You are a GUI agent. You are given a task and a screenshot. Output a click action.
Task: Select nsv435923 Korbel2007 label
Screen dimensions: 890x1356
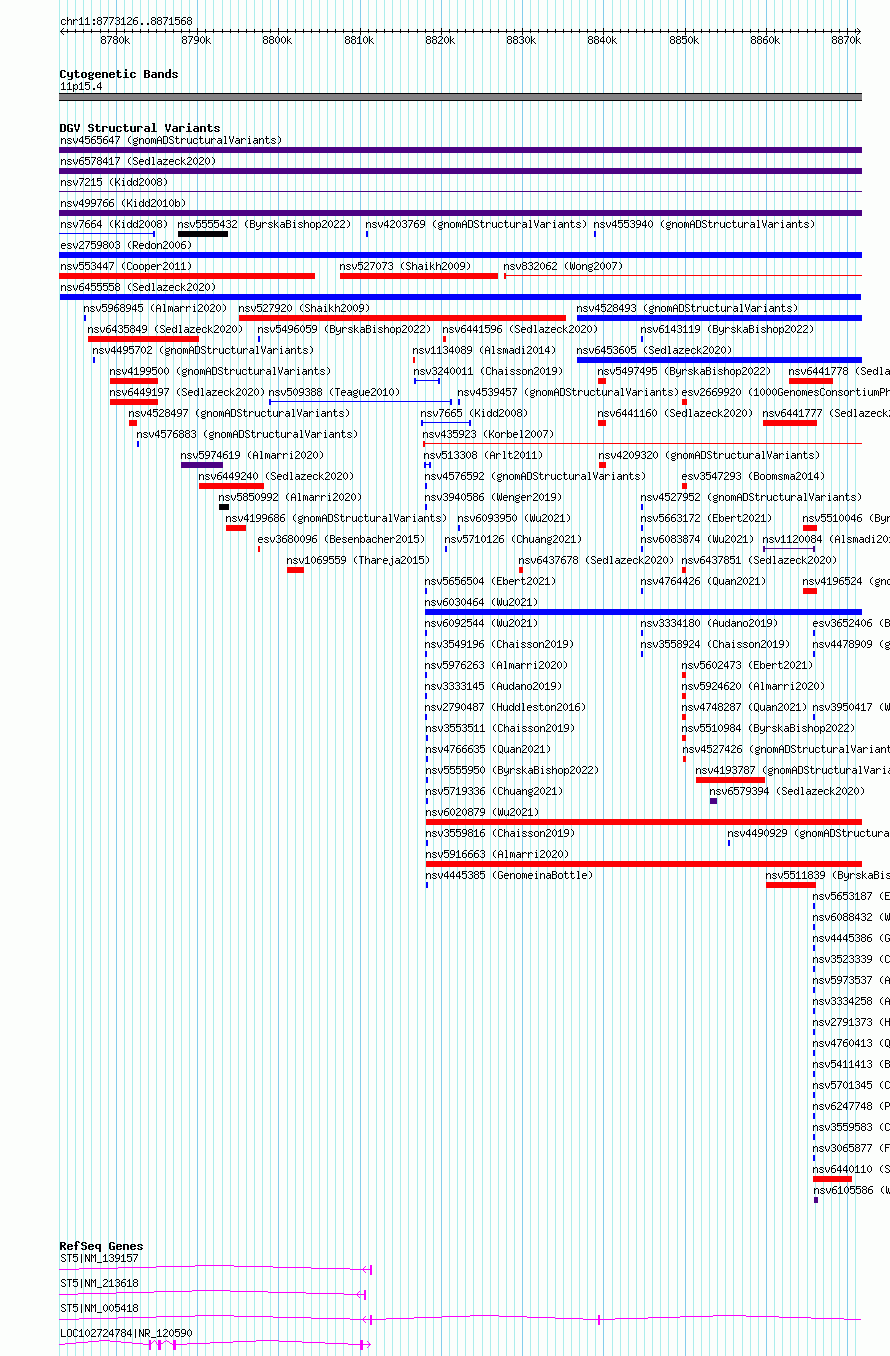pos(488,434)
